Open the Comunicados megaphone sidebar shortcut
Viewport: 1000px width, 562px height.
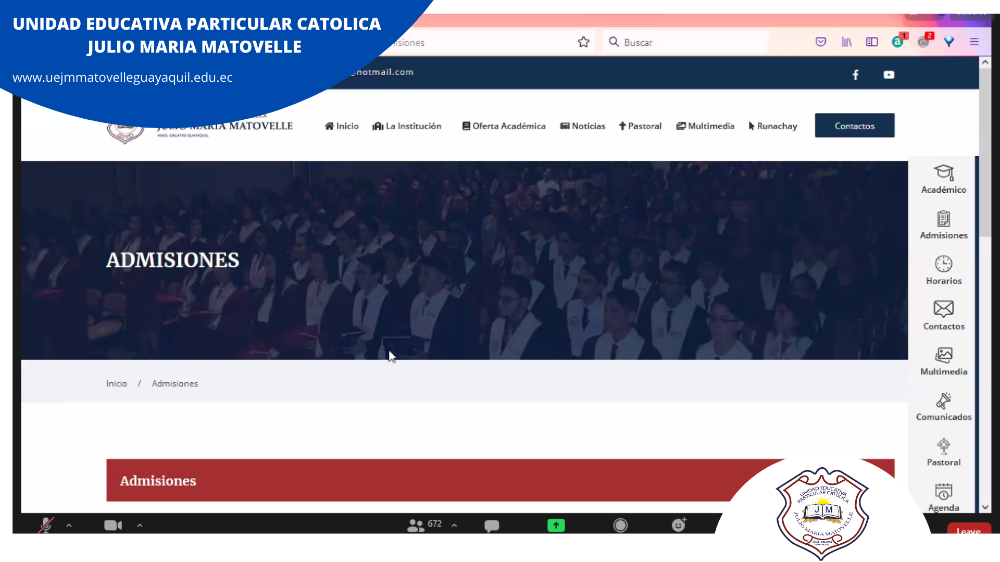click(943, 407)
